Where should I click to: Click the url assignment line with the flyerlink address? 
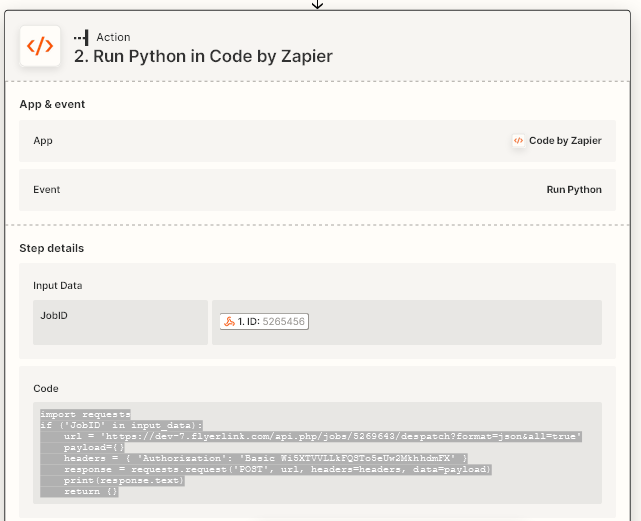323,436
